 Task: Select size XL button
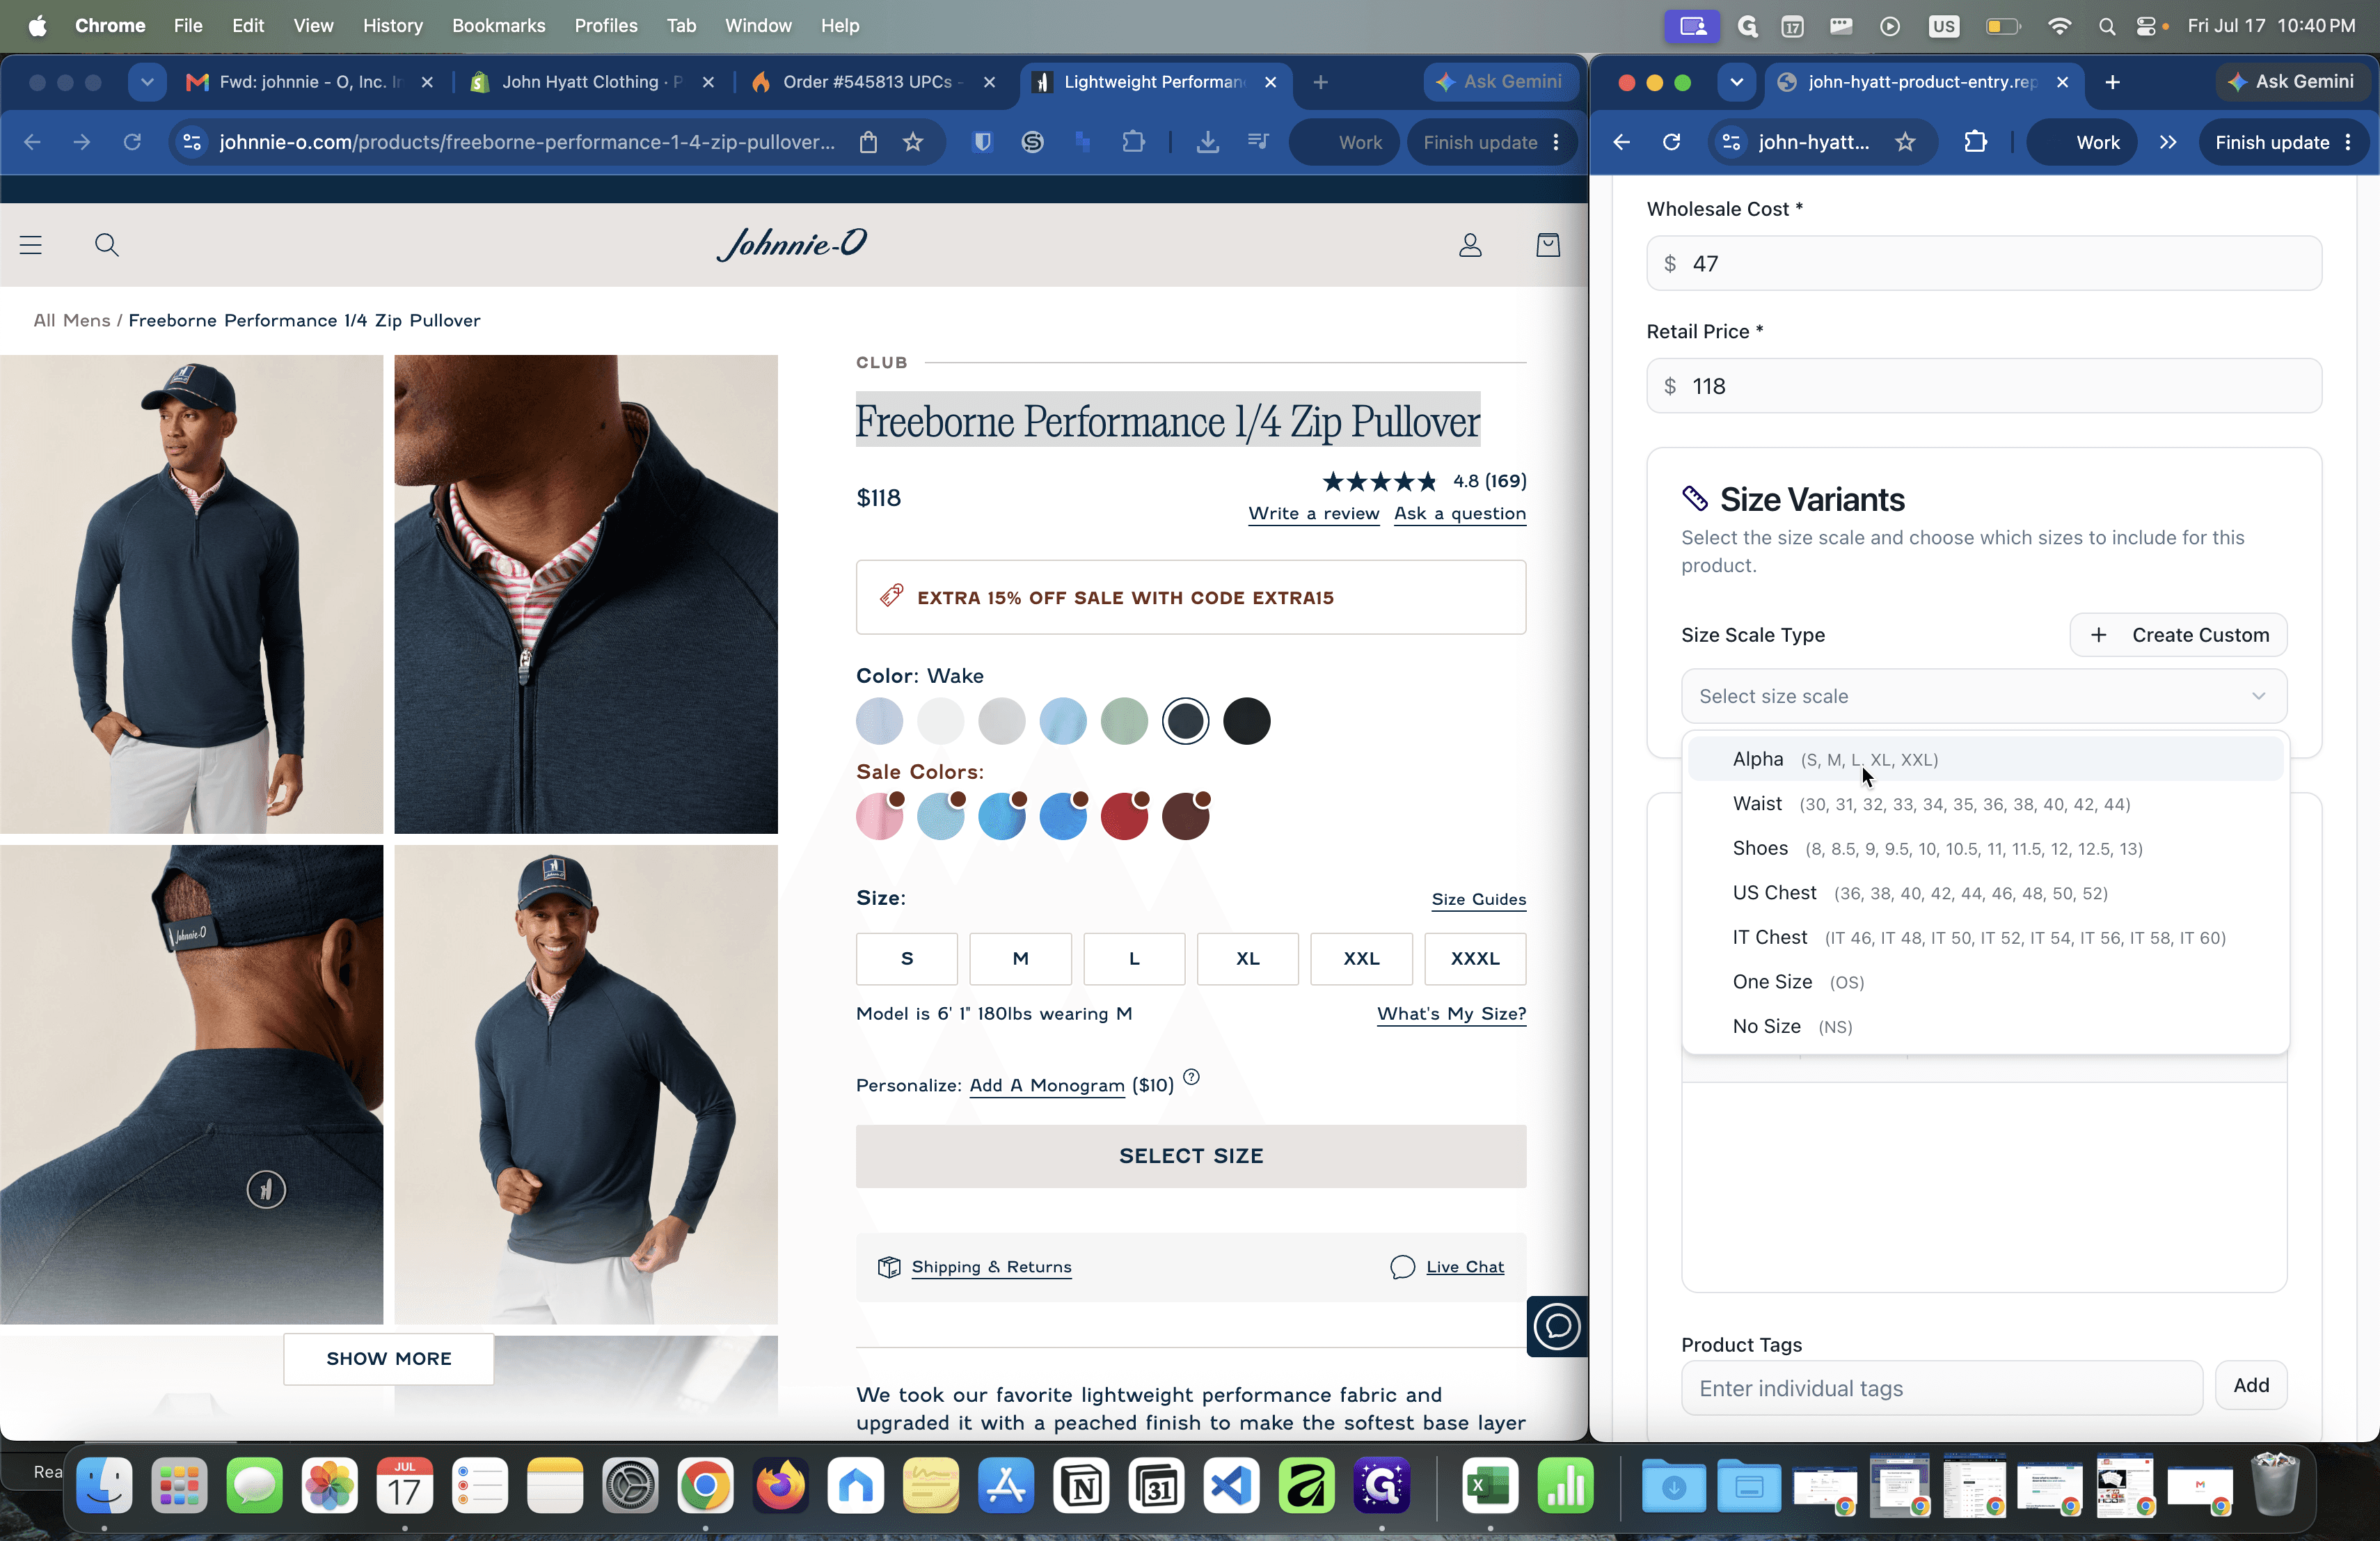click(1248, 958)
